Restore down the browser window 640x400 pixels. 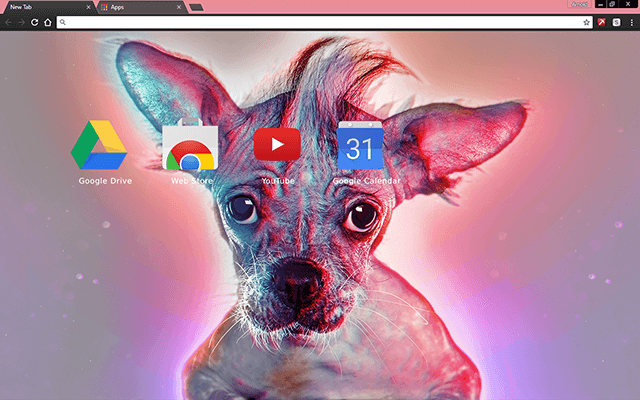click(x=611, y=5)
